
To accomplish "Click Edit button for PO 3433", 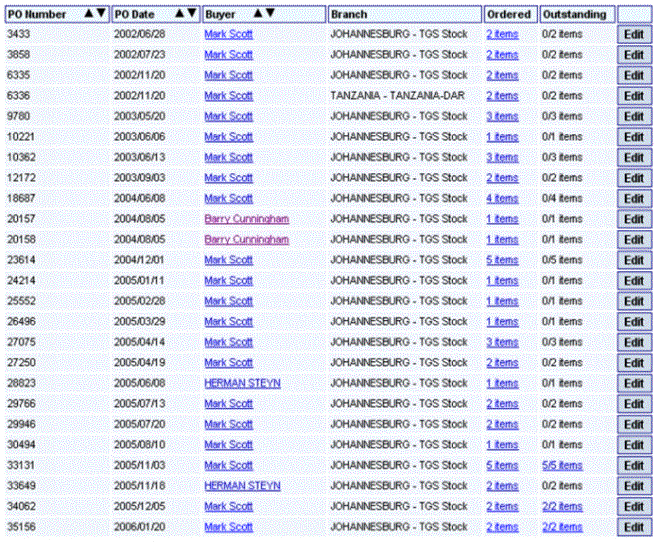I will tap(634, 35).
